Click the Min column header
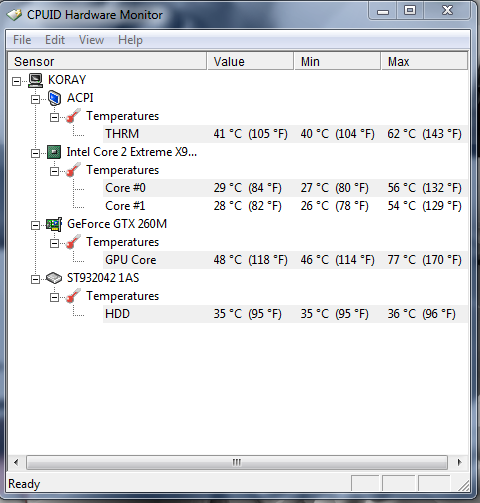Screen dimensions: 480x503 tap(337, 61)
